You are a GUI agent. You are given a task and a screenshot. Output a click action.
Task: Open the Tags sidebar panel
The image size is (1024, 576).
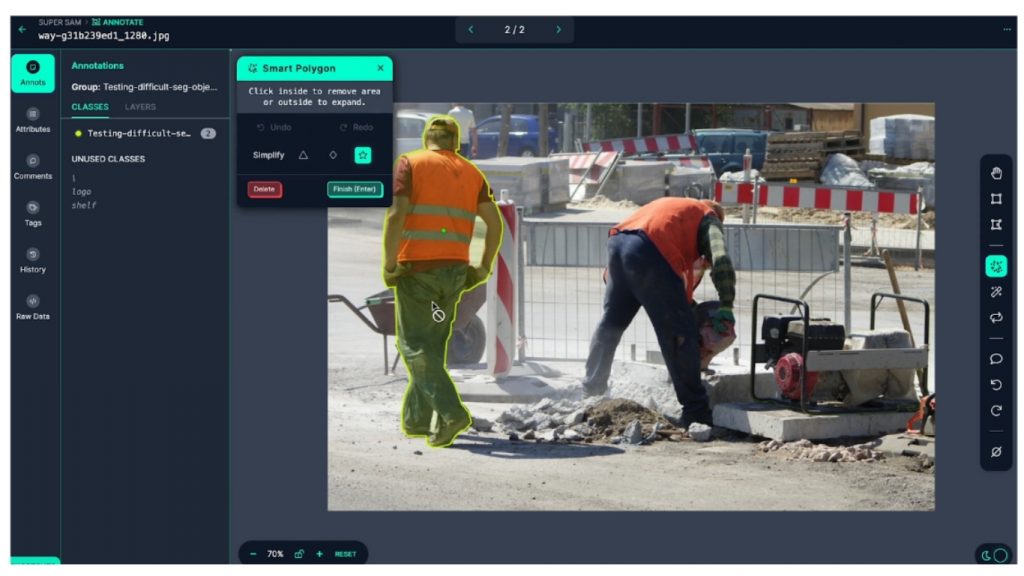point(33,212)
